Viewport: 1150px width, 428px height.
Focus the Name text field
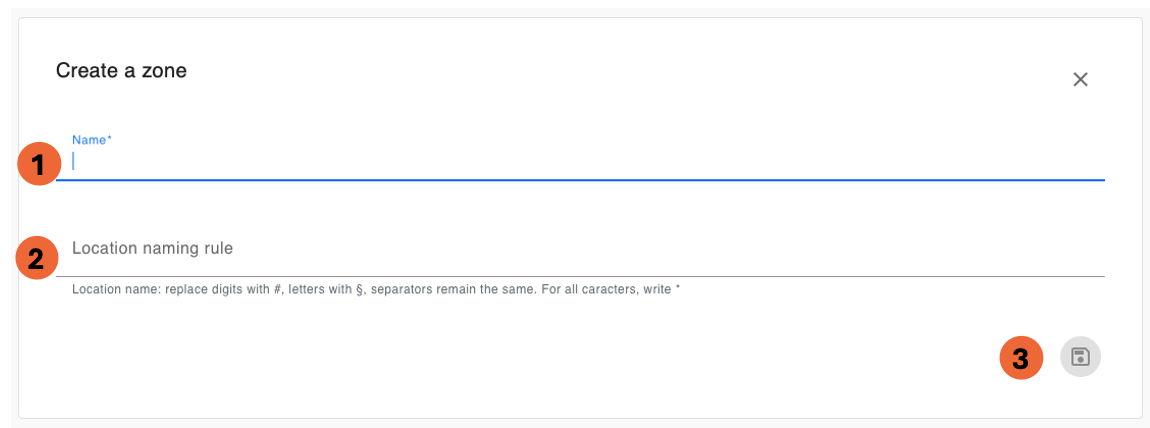coord(580,161)
